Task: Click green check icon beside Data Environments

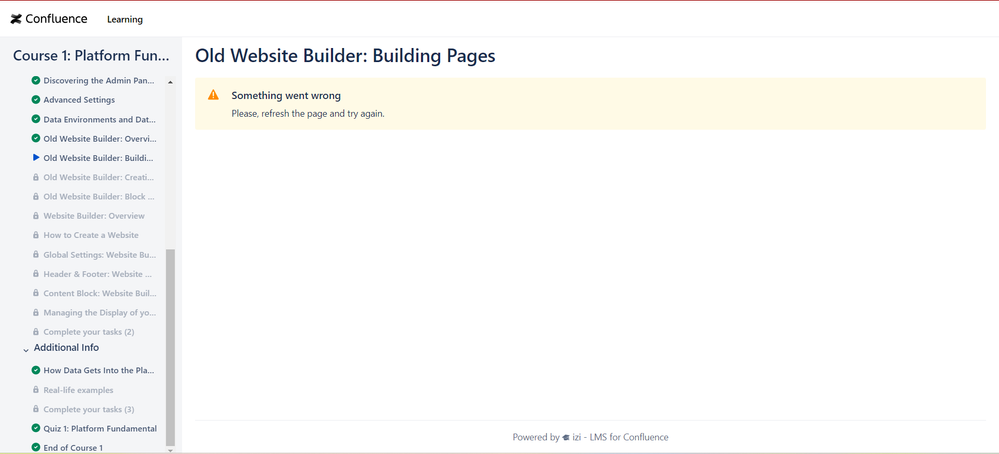Action: [36, 119]
